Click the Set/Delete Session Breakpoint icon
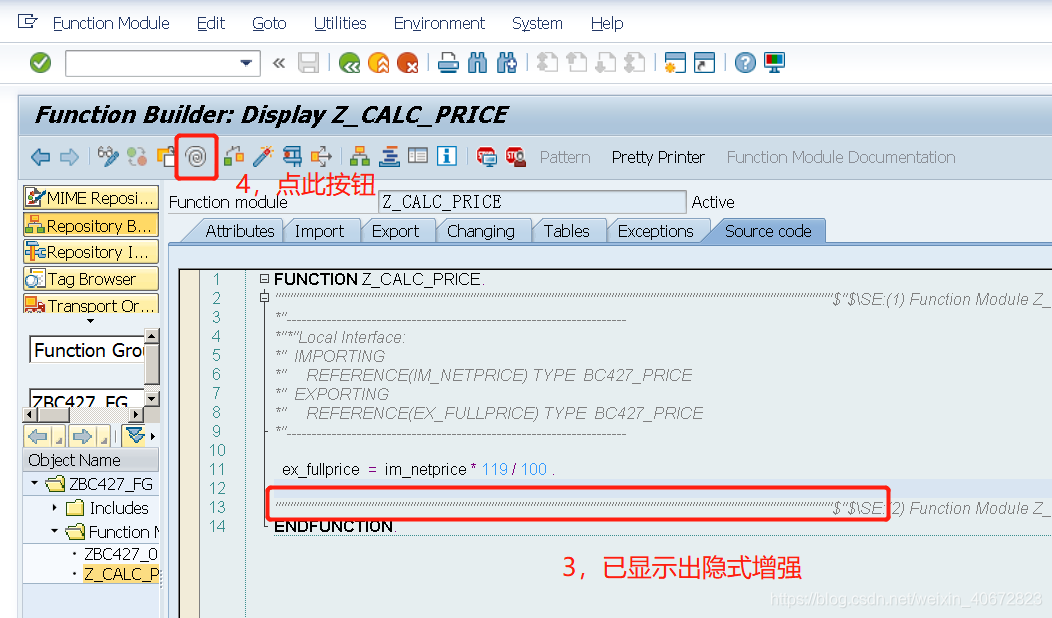This screenshot has height=618, width=1052. 486,157
